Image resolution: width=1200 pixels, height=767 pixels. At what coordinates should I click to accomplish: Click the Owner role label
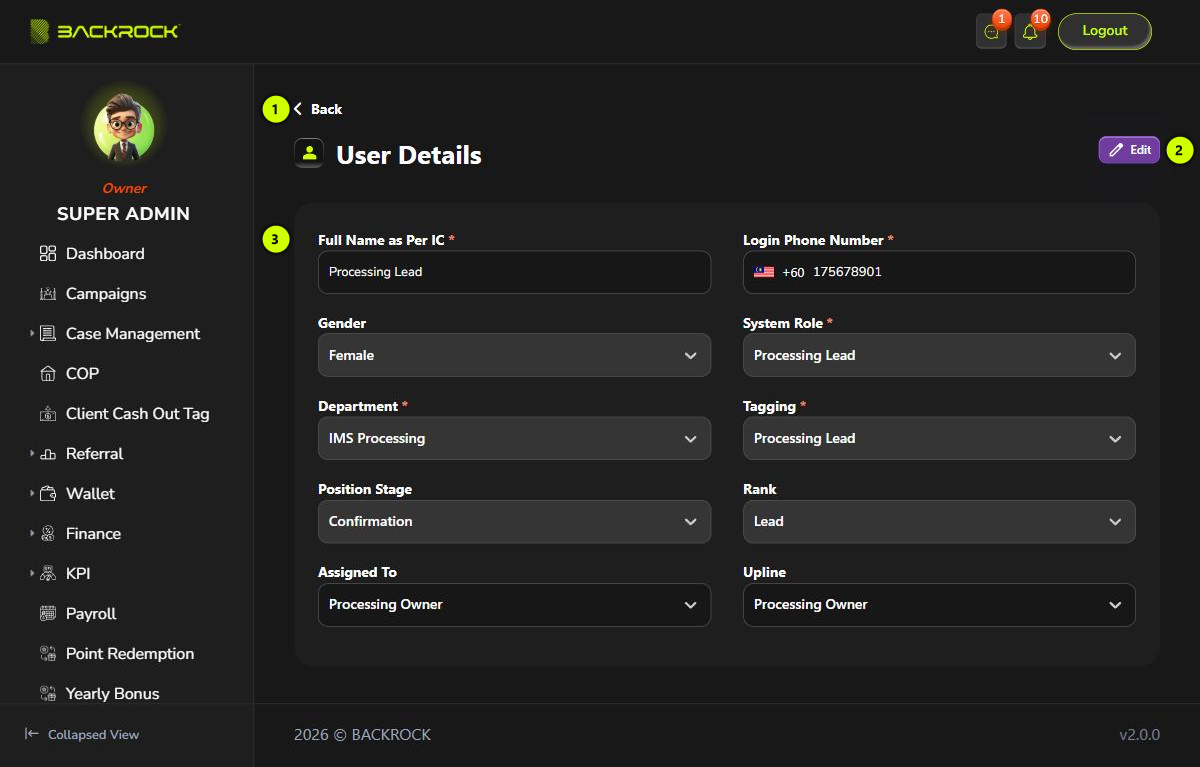[124, 188]
